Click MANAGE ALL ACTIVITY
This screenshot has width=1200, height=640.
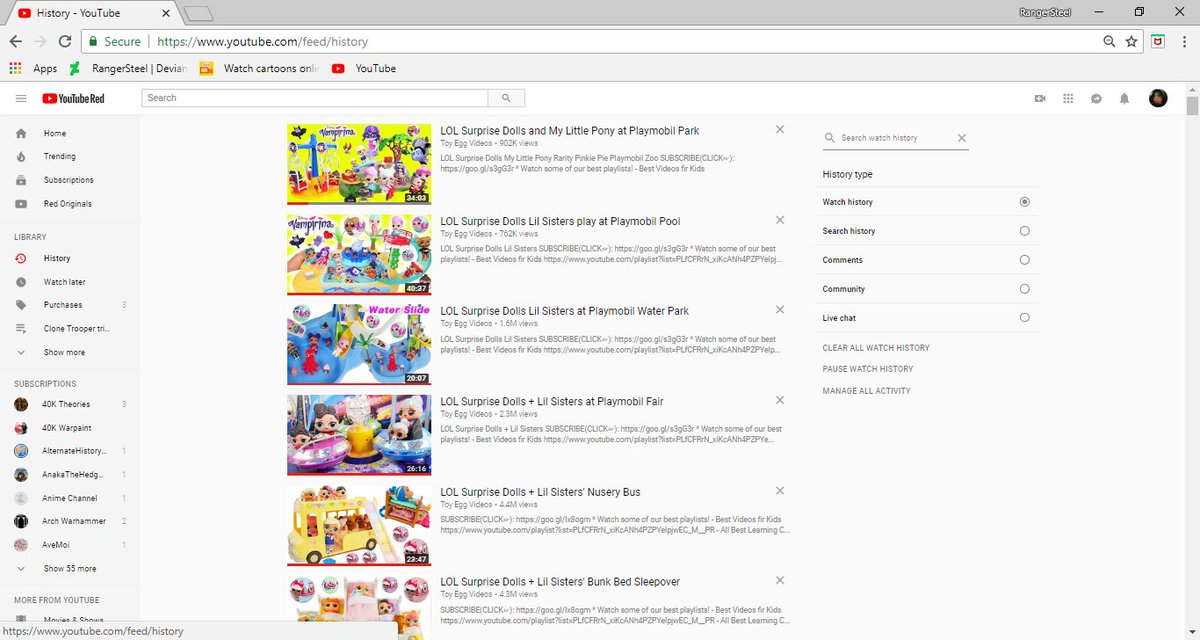pyautogui.click(x=866, y=391)
